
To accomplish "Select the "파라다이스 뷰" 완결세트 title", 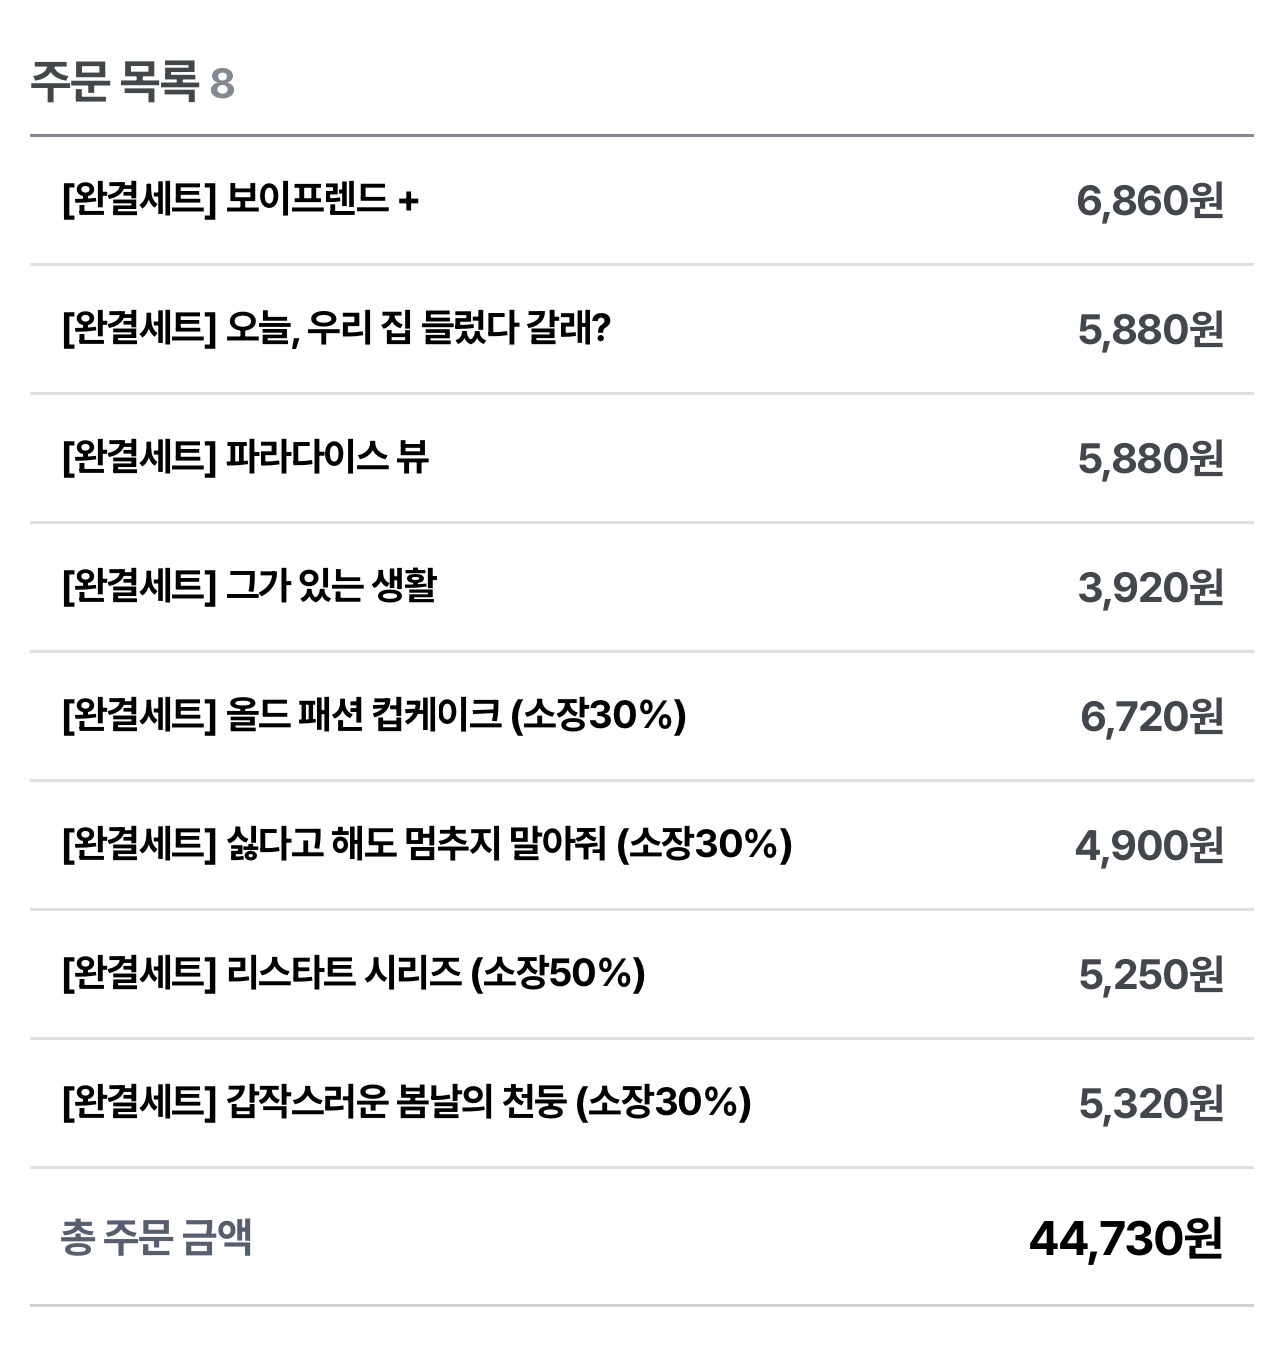I will 246,458.
